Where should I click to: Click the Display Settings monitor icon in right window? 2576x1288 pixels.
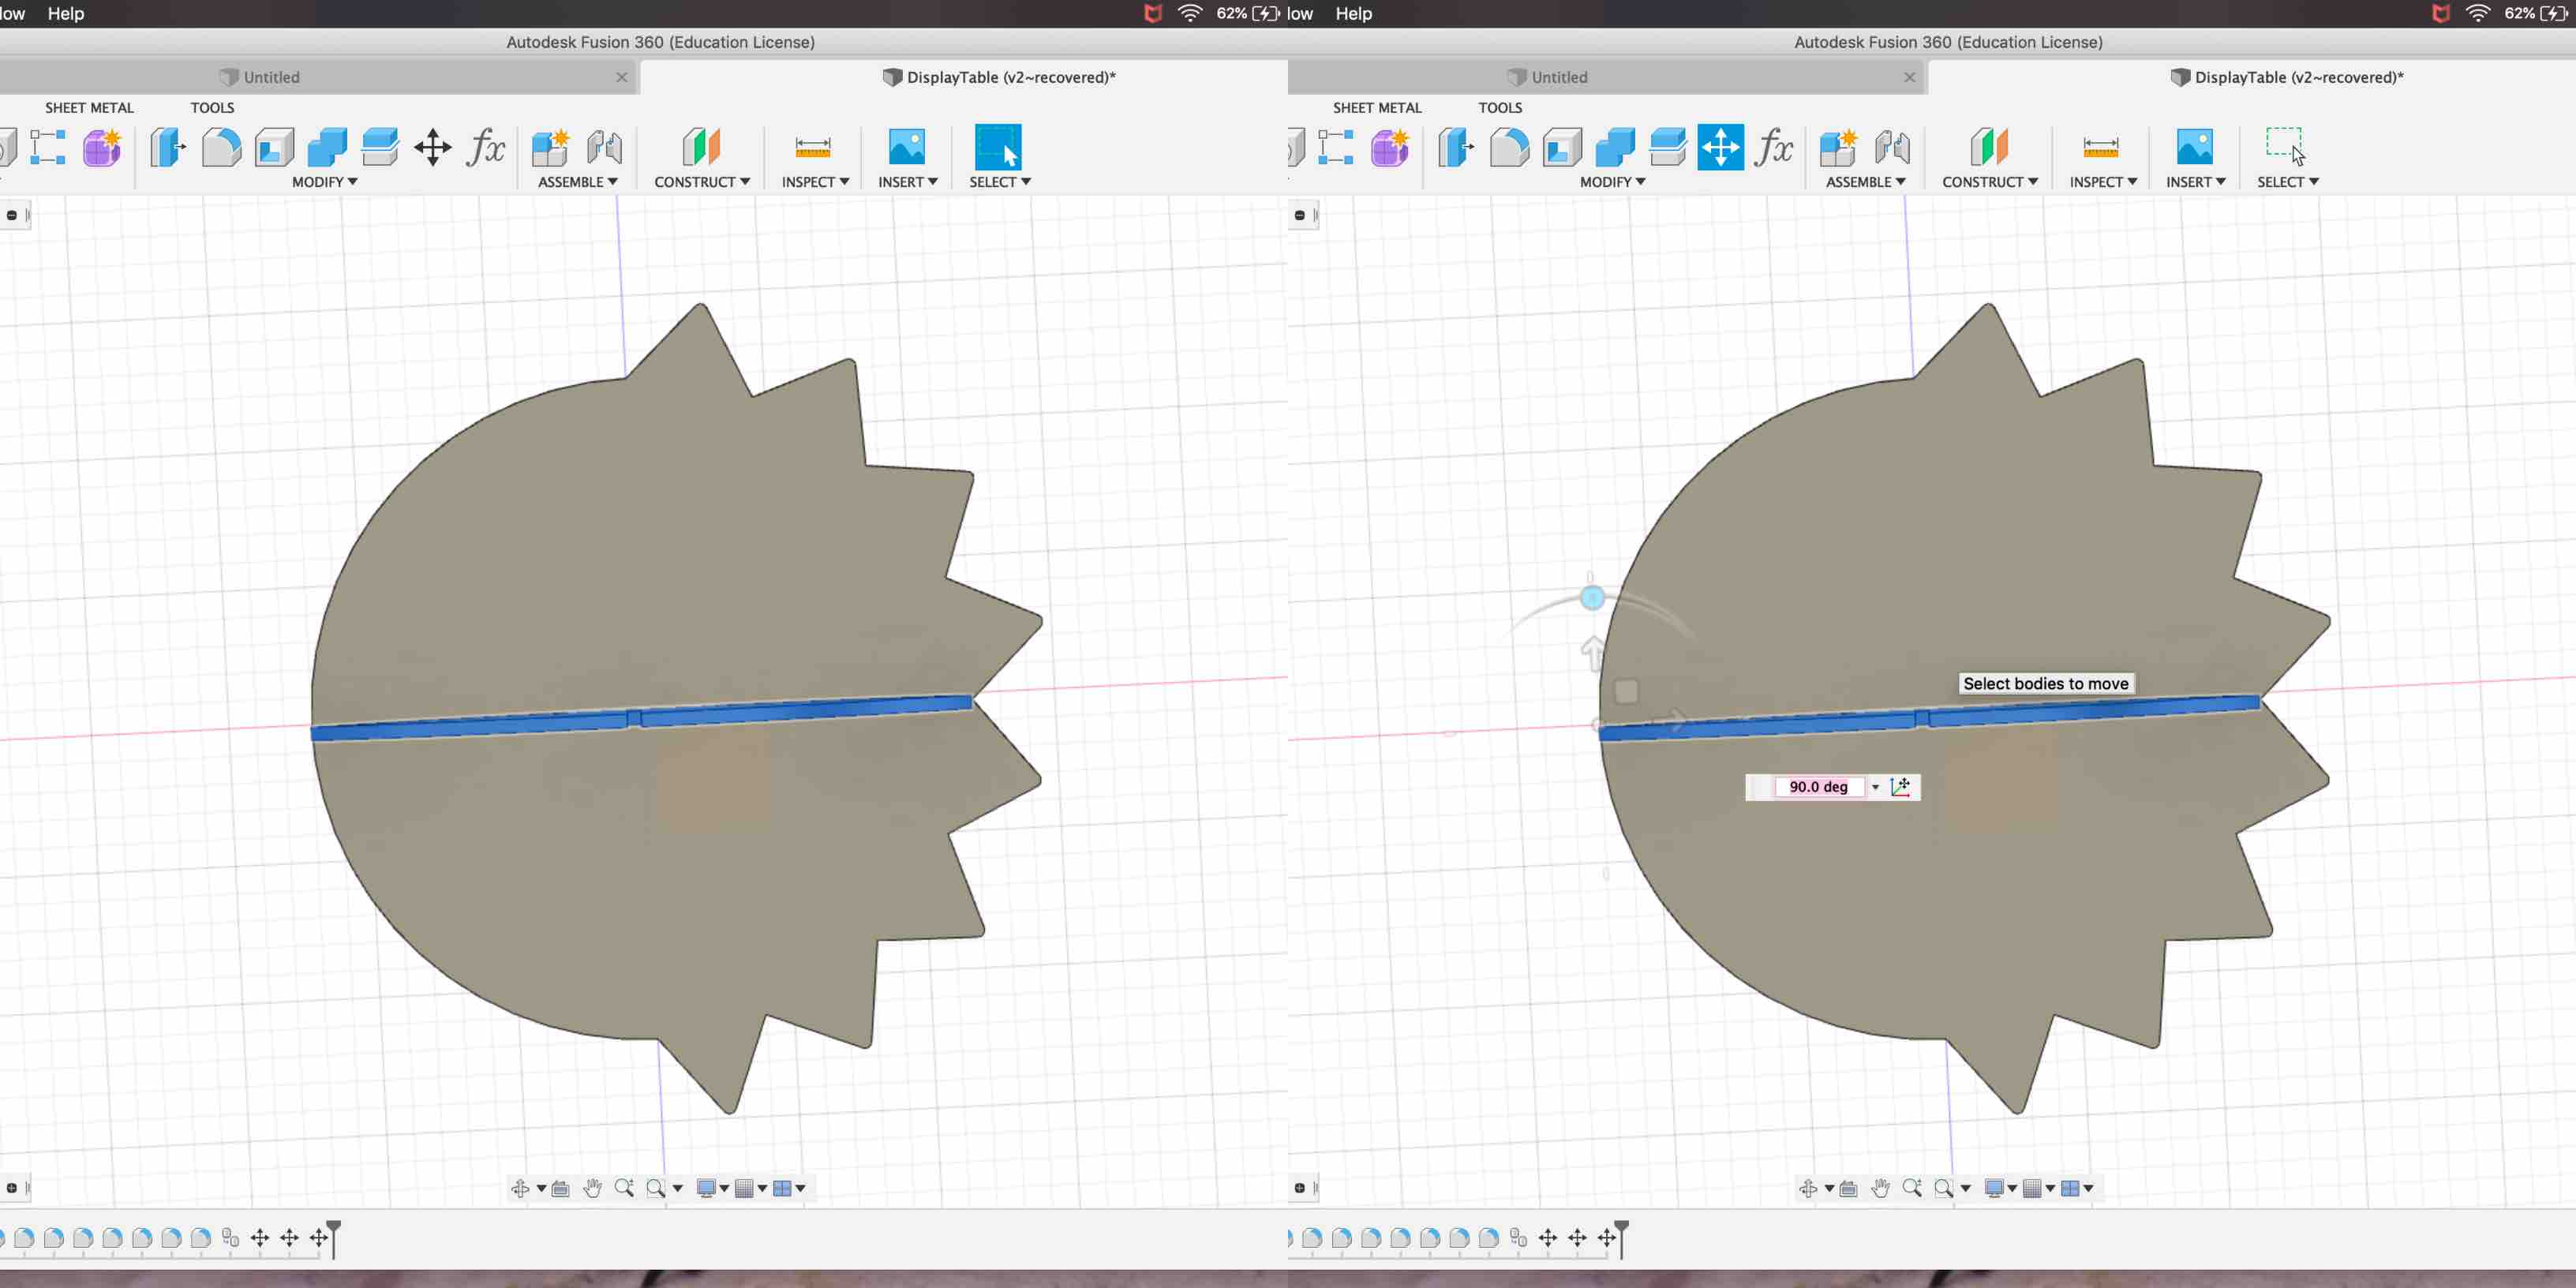click(1994, 1187)
